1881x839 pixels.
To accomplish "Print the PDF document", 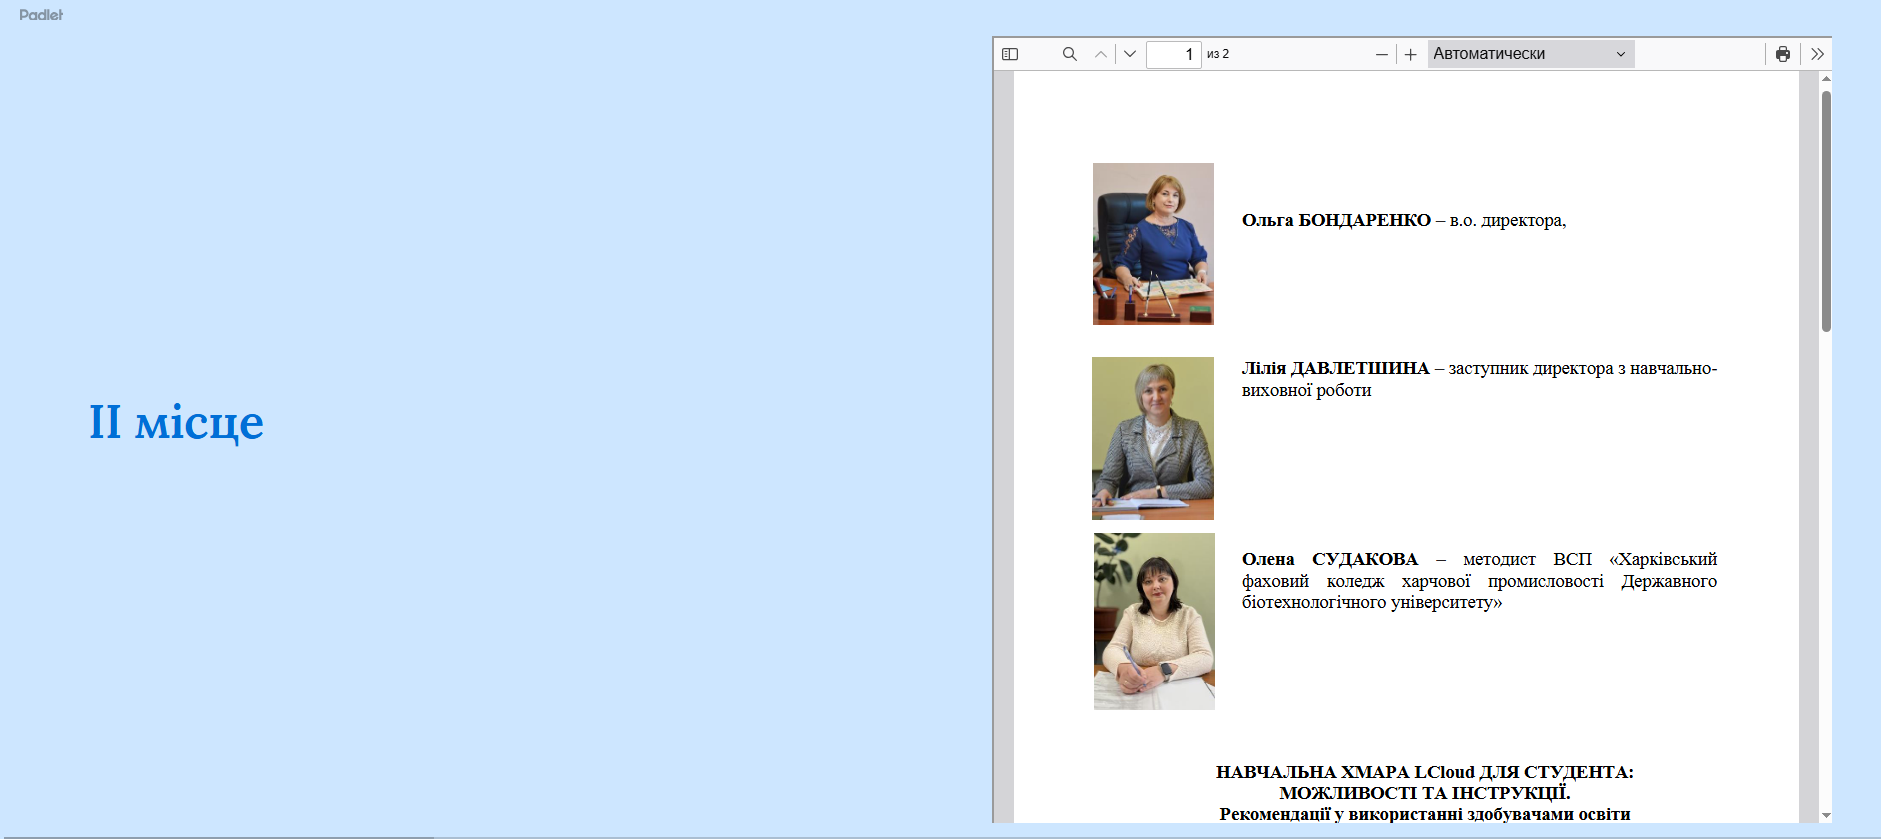I will (1782, 54).
